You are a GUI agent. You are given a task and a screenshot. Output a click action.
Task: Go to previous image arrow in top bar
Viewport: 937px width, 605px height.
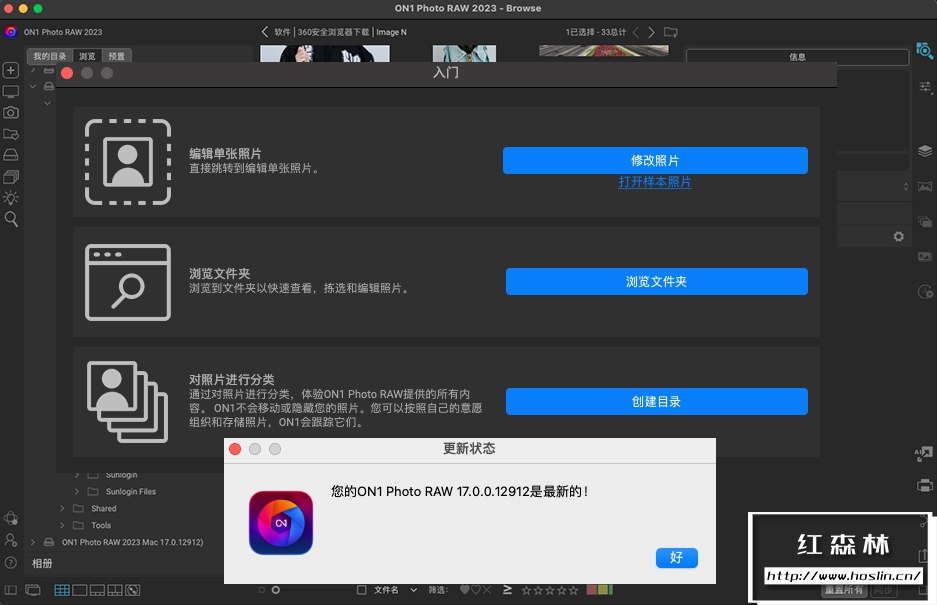coord(636,32)
